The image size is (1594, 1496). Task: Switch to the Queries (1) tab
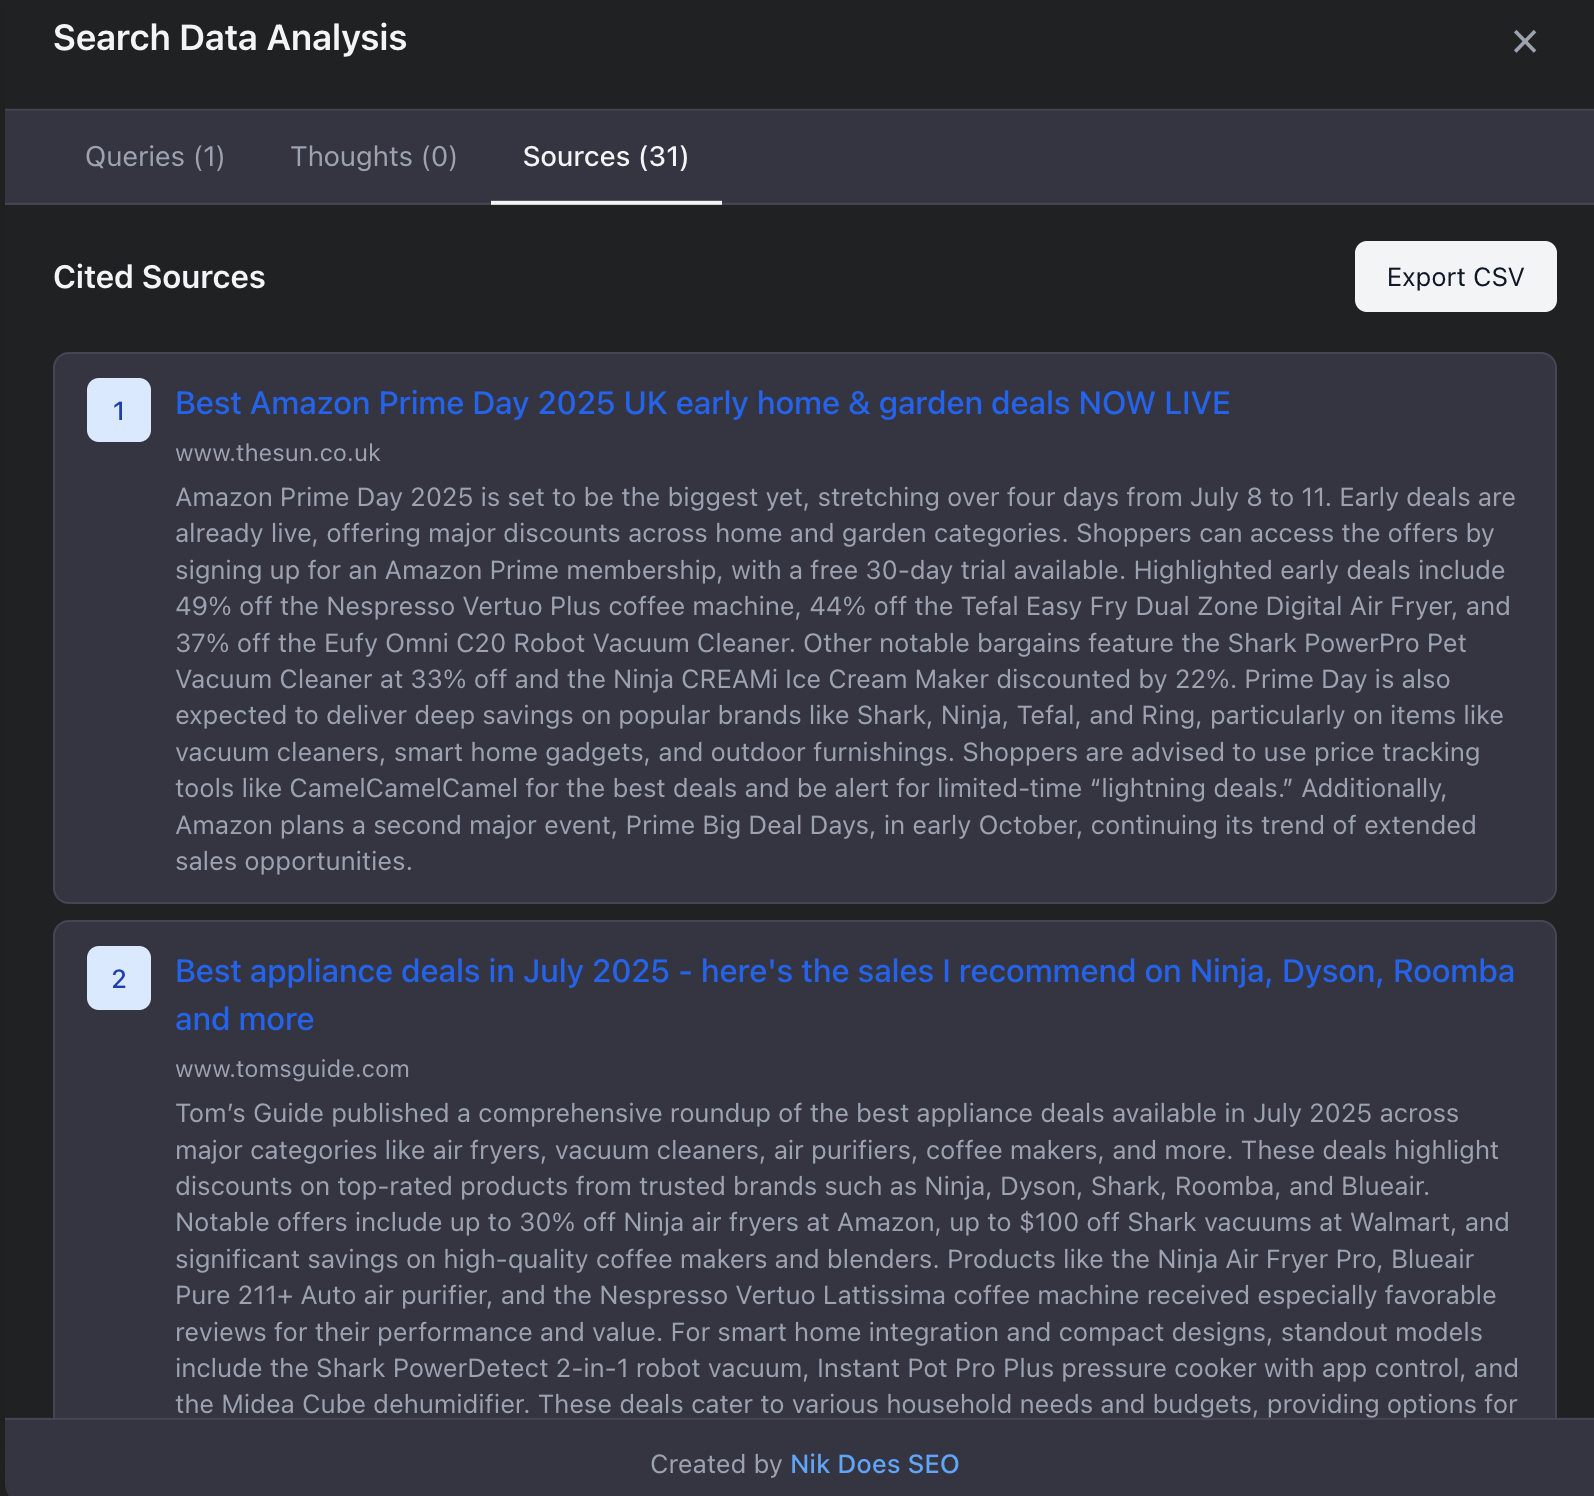click(155, 157)
